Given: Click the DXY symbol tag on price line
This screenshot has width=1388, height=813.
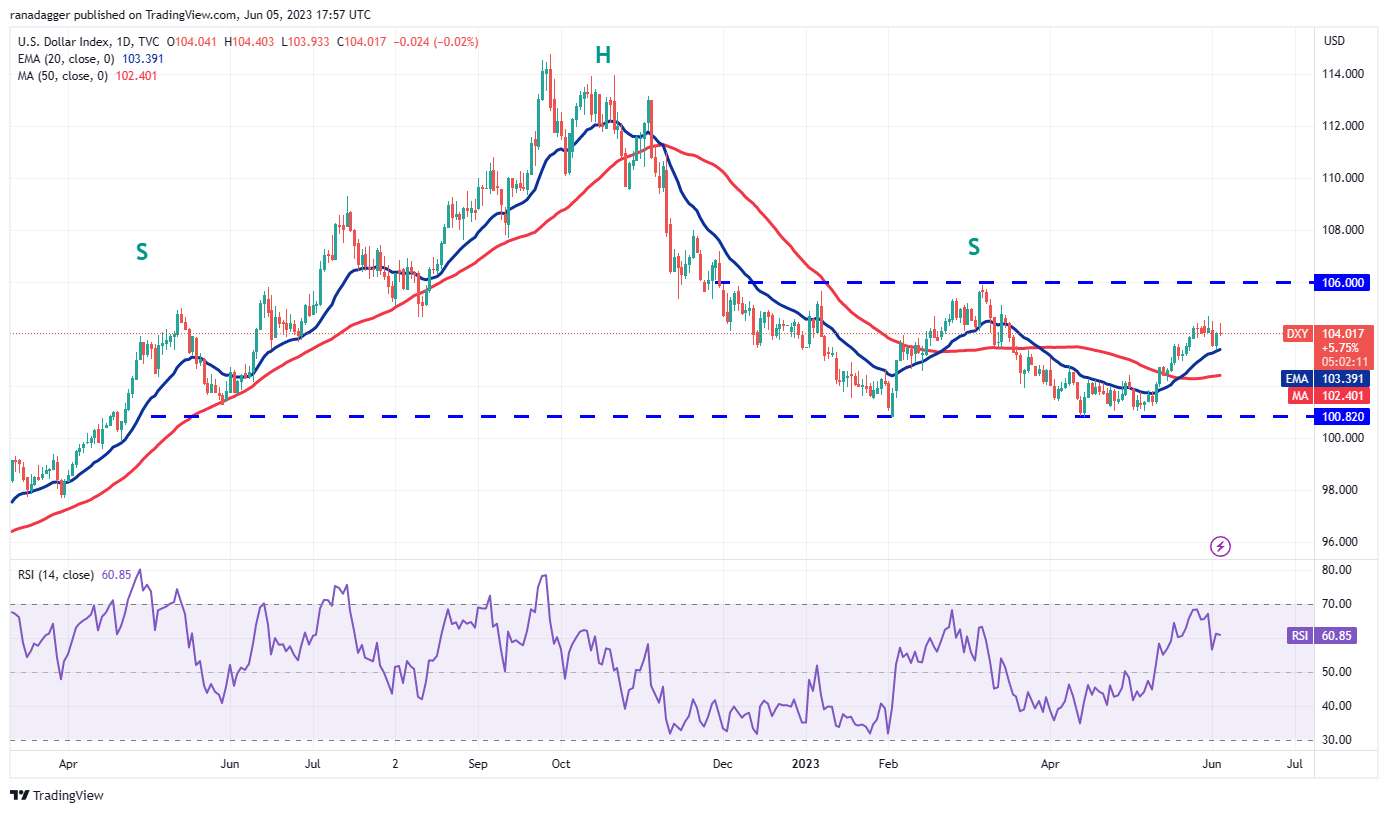Looking at the screenshot, I should coord(1296,334).
